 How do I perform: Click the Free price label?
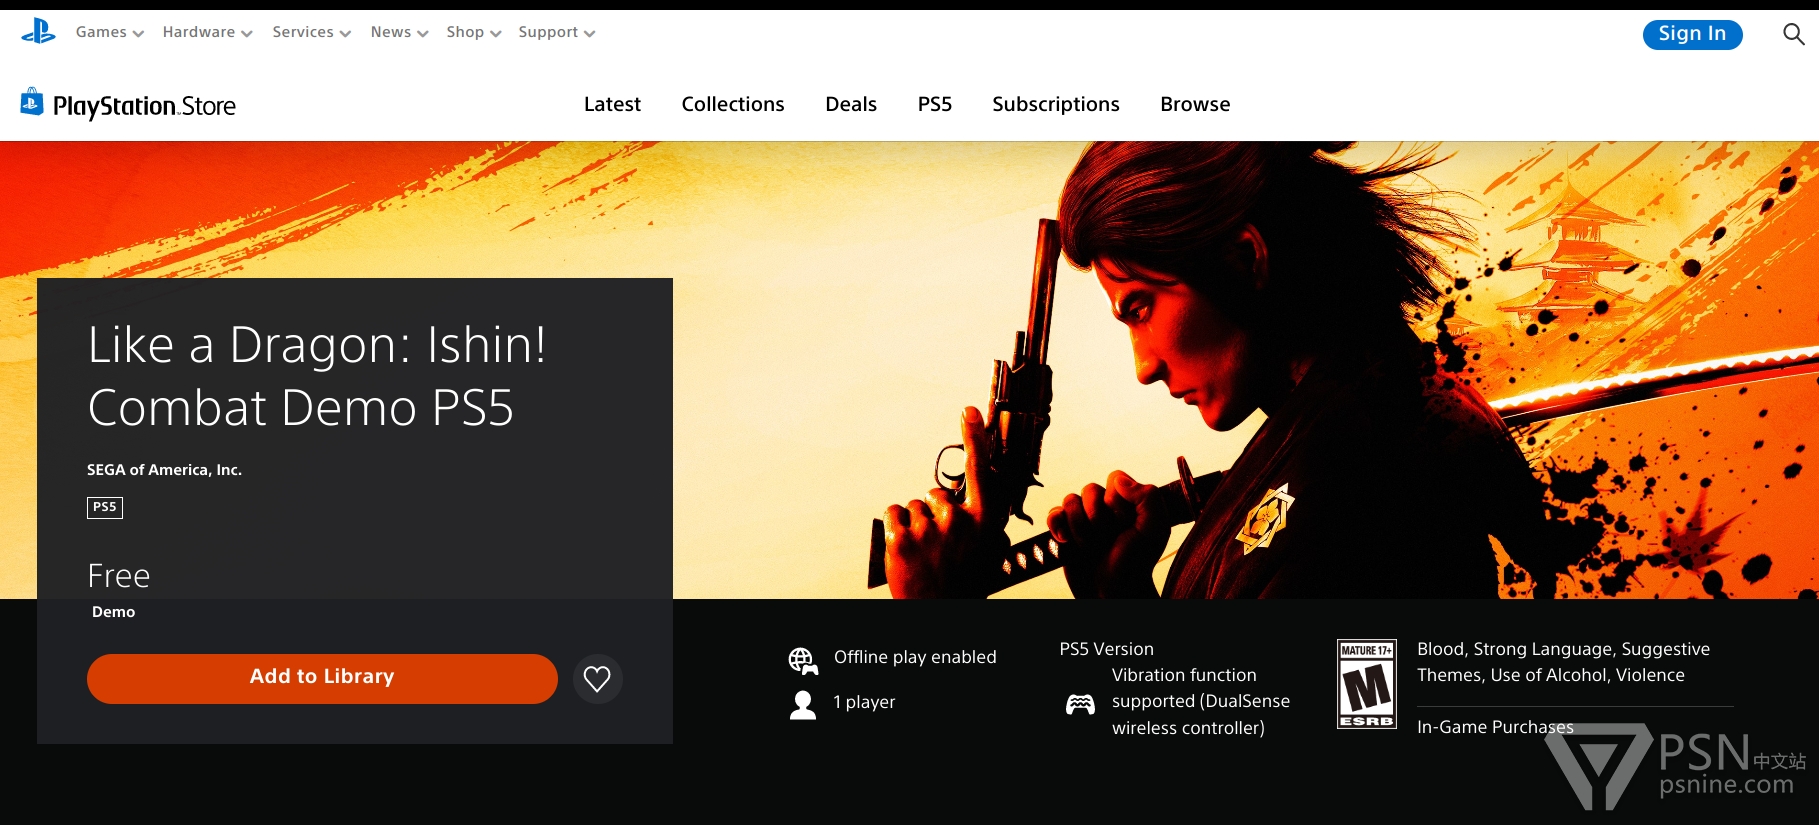click(x=119, y=576)
